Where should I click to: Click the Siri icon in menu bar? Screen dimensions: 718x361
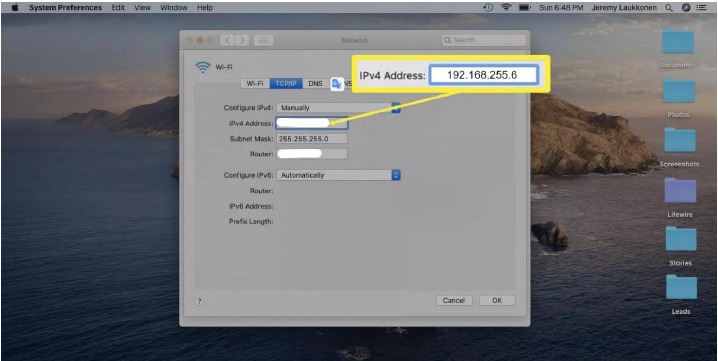(x=685, y=8)
